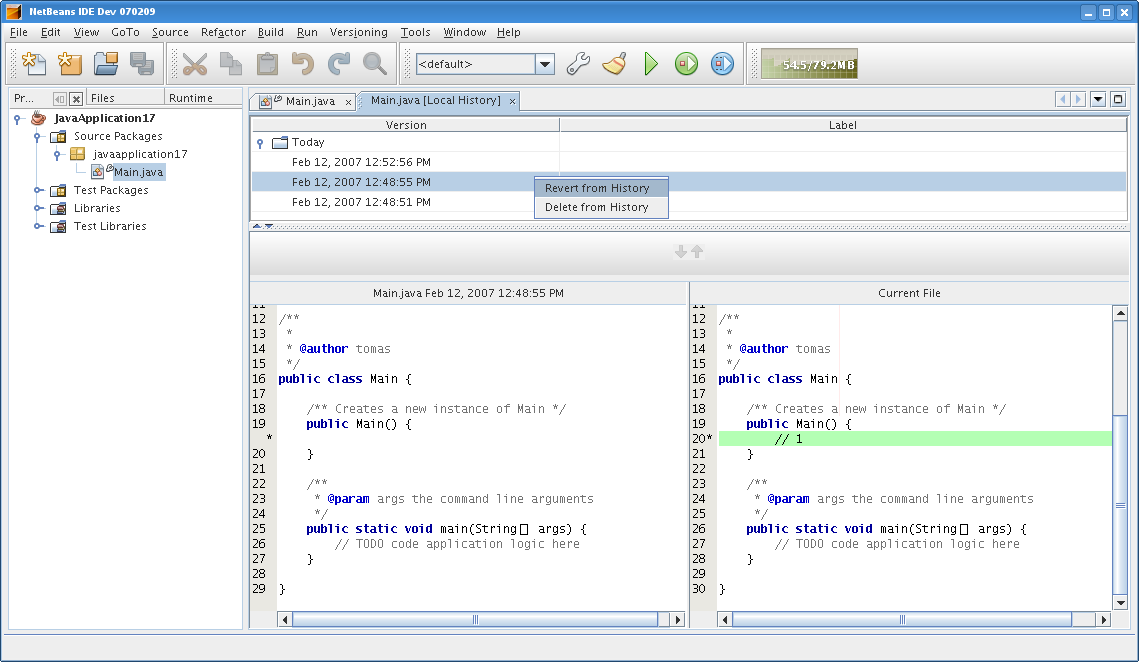Click right arrow of left diff pane scrollbar
1139x662 pixels.
[678, 620]
